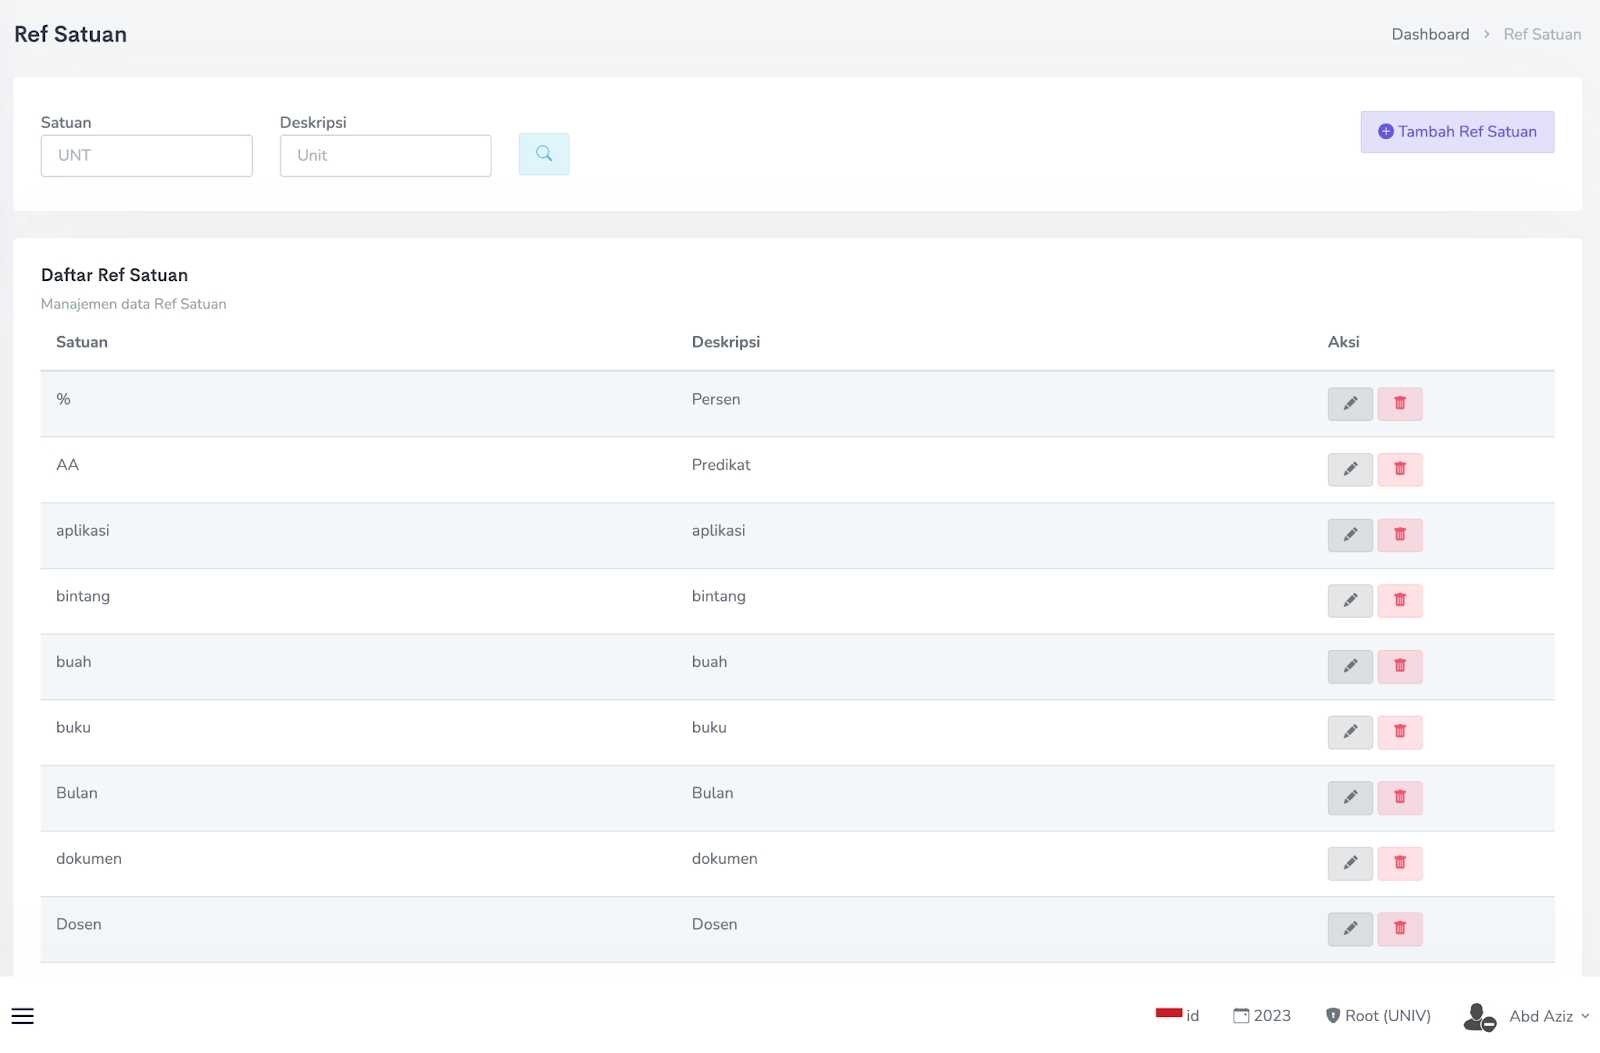Focus the Satuan search input field

coord(147,156)
